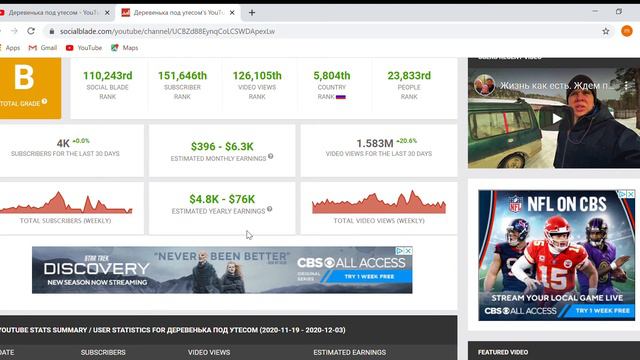640x360 pixels.
Task: Click the $396 - $6.3K monthly earnings
Action: [x=222, y=147]
